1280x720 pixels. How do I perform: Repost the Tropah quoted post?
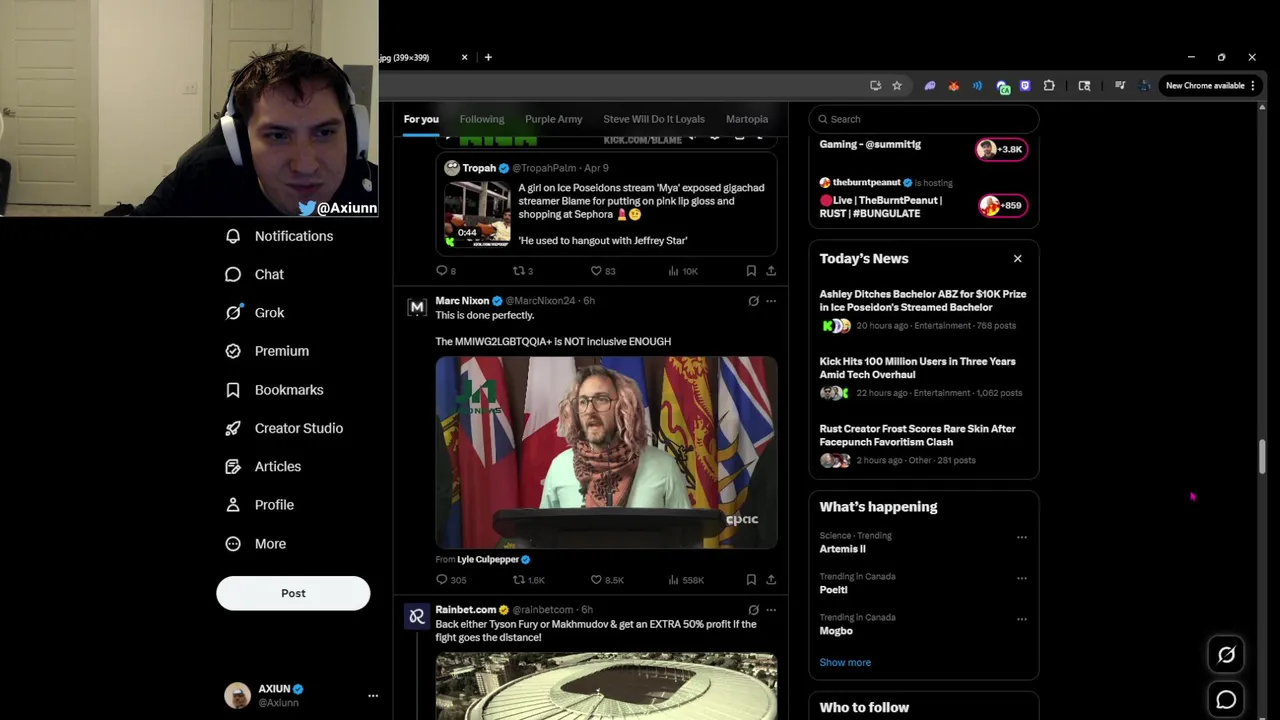(523, 271)
